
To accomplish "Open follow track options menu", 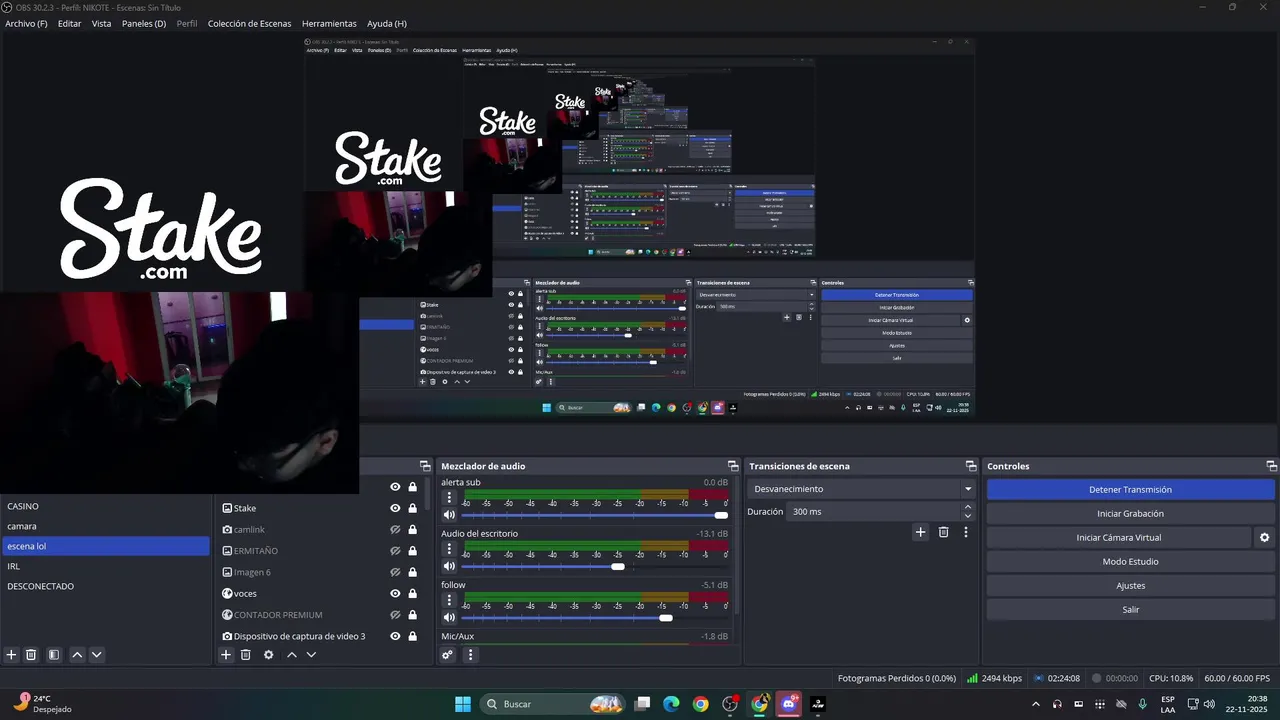I will [449, 600].
